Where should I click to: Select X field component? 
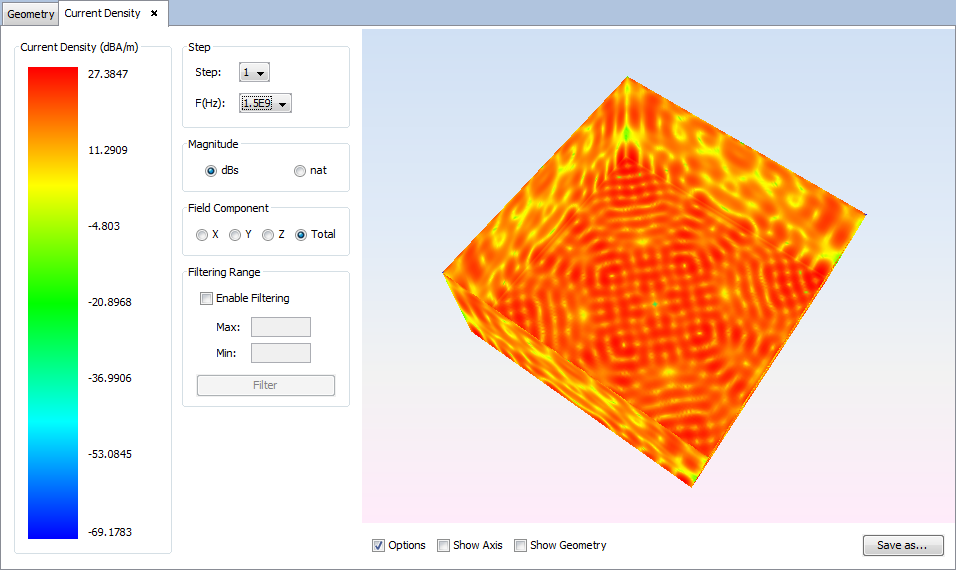tap(202, 235)
